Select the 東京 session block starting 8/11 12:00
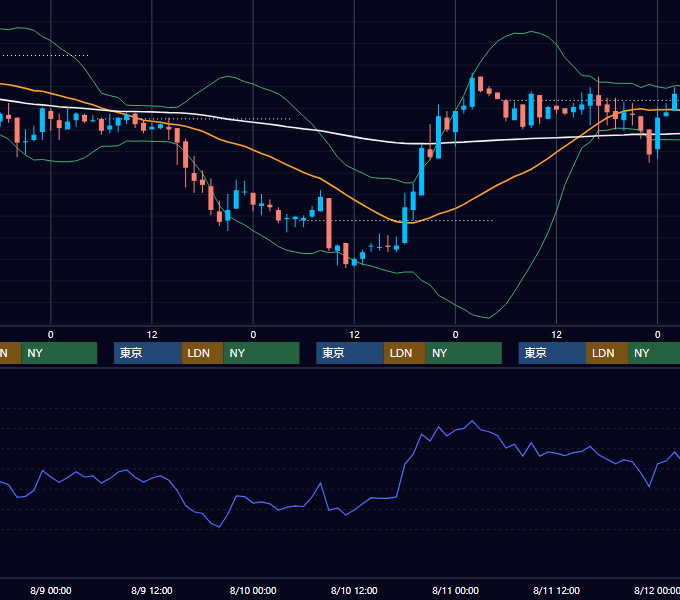Screen dimensions: 680x600 pyautogui.click(x=552, y=353)
